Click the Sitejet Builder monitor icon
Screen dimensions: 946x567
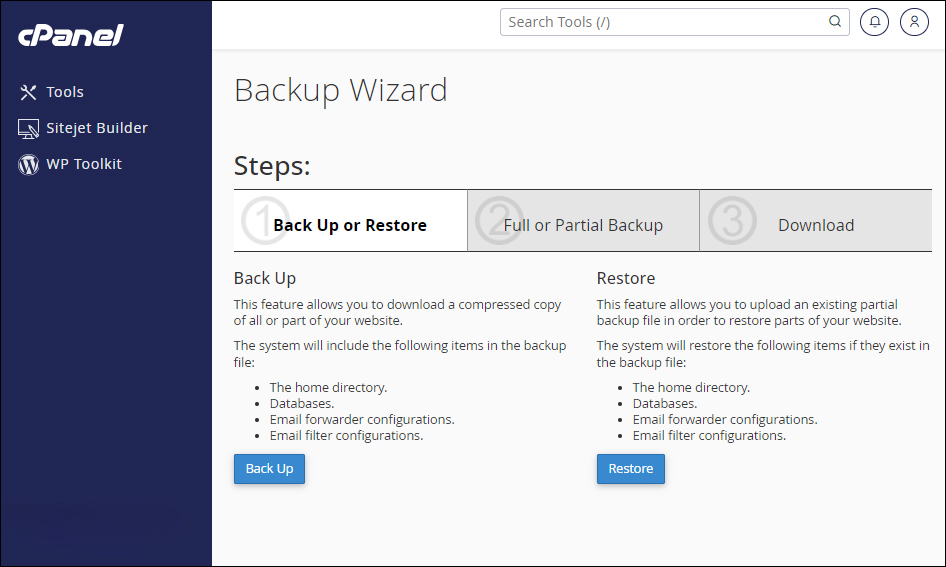click(x=28, y=128)
